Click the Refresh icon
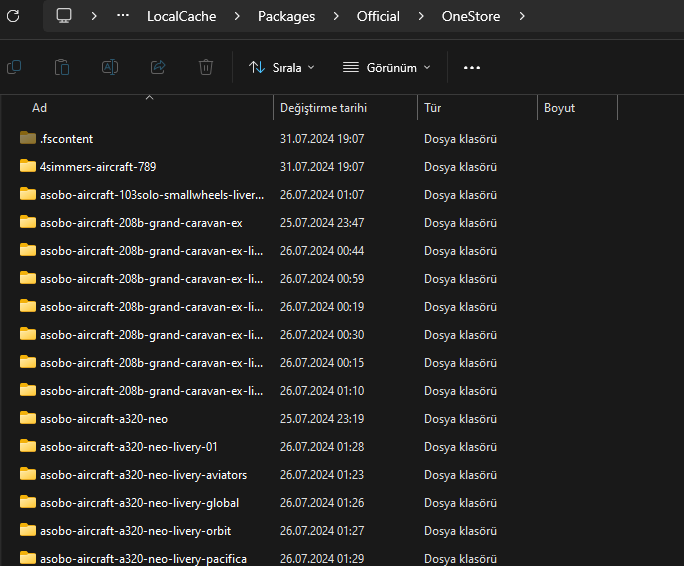684x566 pixels. [13, 16]
